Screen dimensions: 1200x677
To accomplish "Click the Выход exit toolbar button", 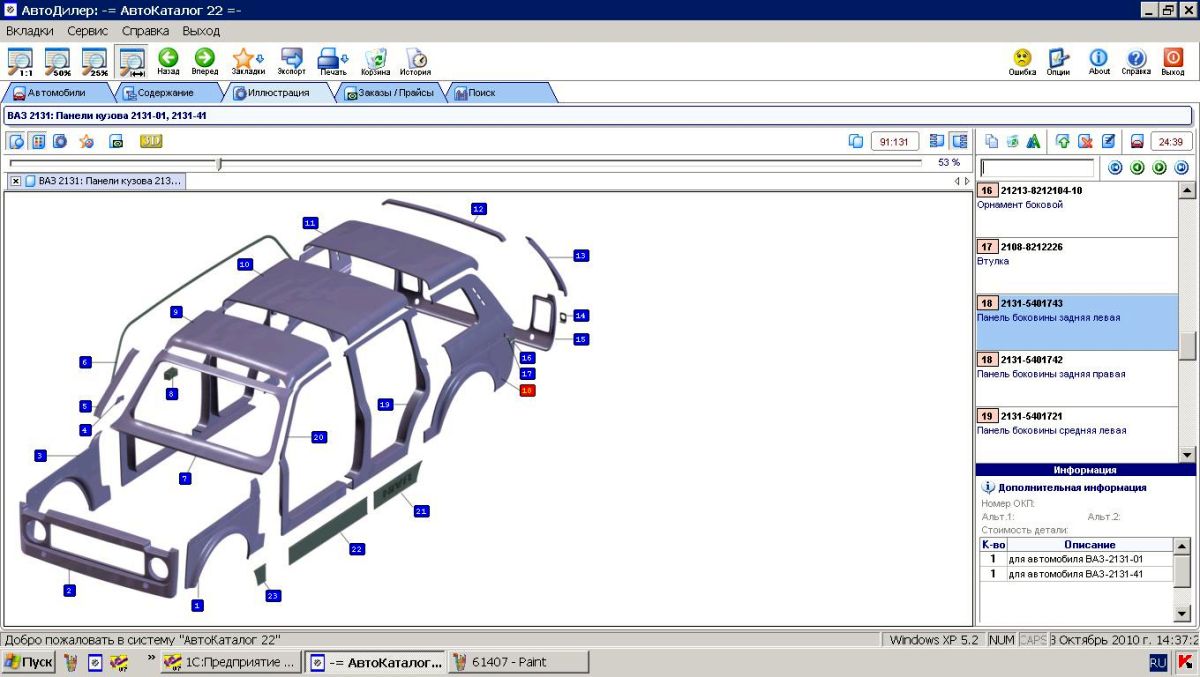I will click(1173, 61).
